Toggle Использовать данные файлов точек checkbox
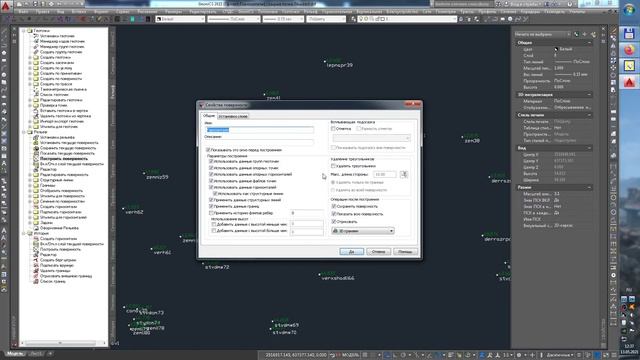The height and width of the screenshot is (360, 640). (x=211, y=180)
